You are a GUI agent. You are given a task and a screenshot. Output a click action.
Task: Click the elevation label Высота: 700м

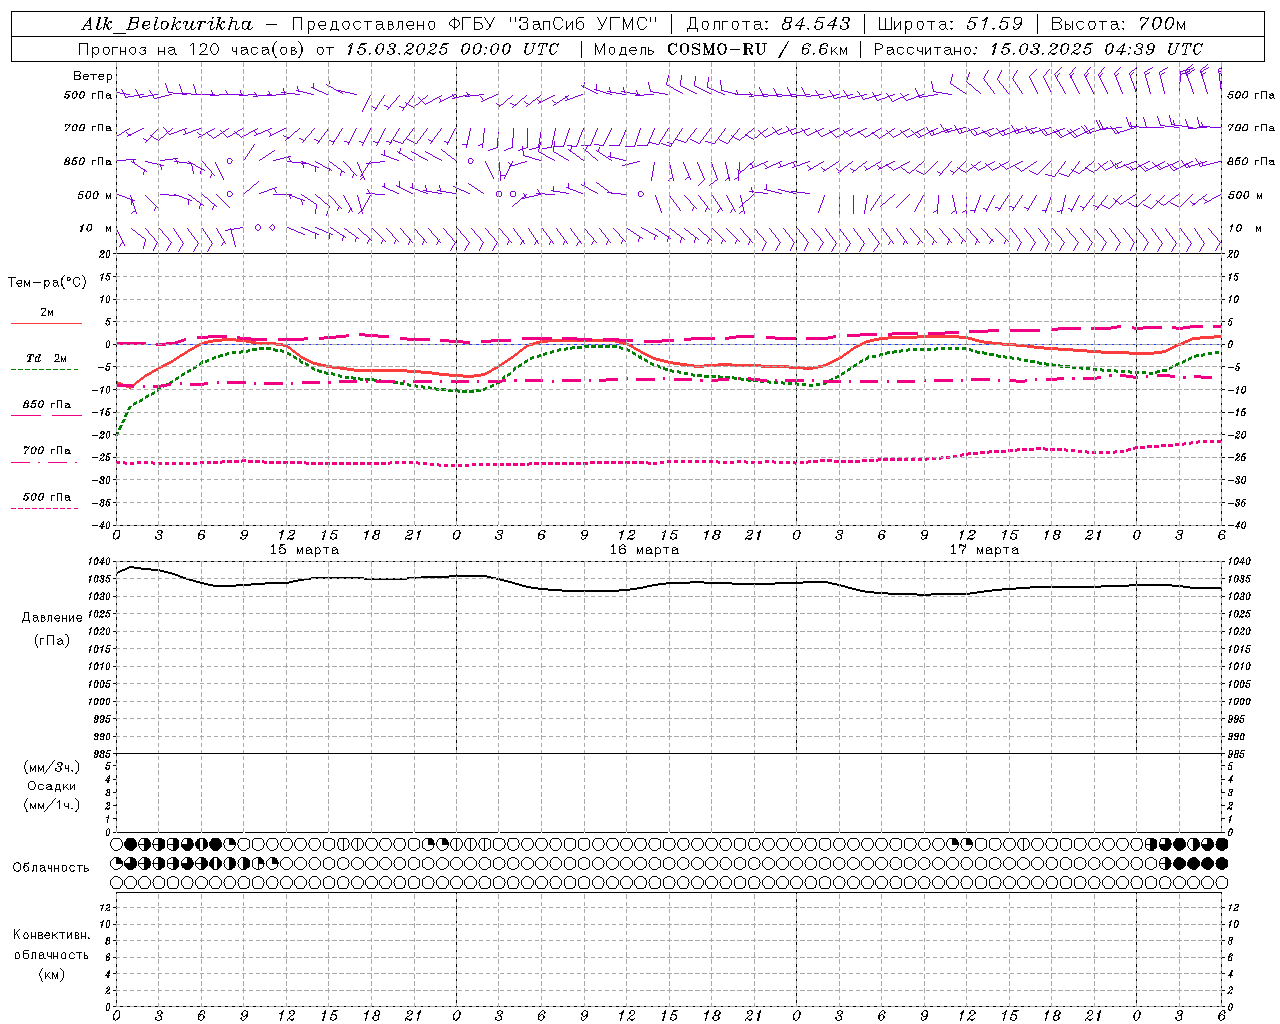click(x=1118, y=24)
